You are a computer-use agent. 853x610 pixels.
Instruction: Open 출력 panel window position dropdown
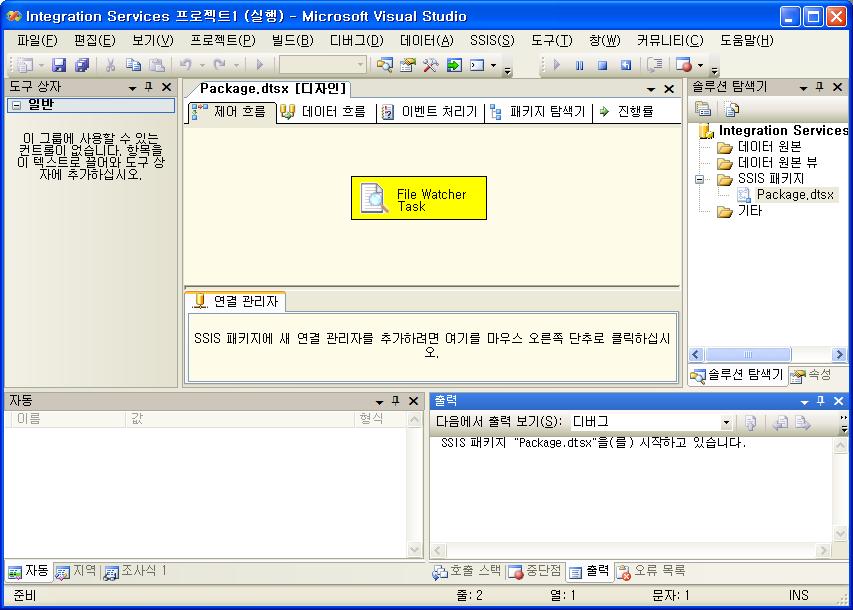[805, 402]
